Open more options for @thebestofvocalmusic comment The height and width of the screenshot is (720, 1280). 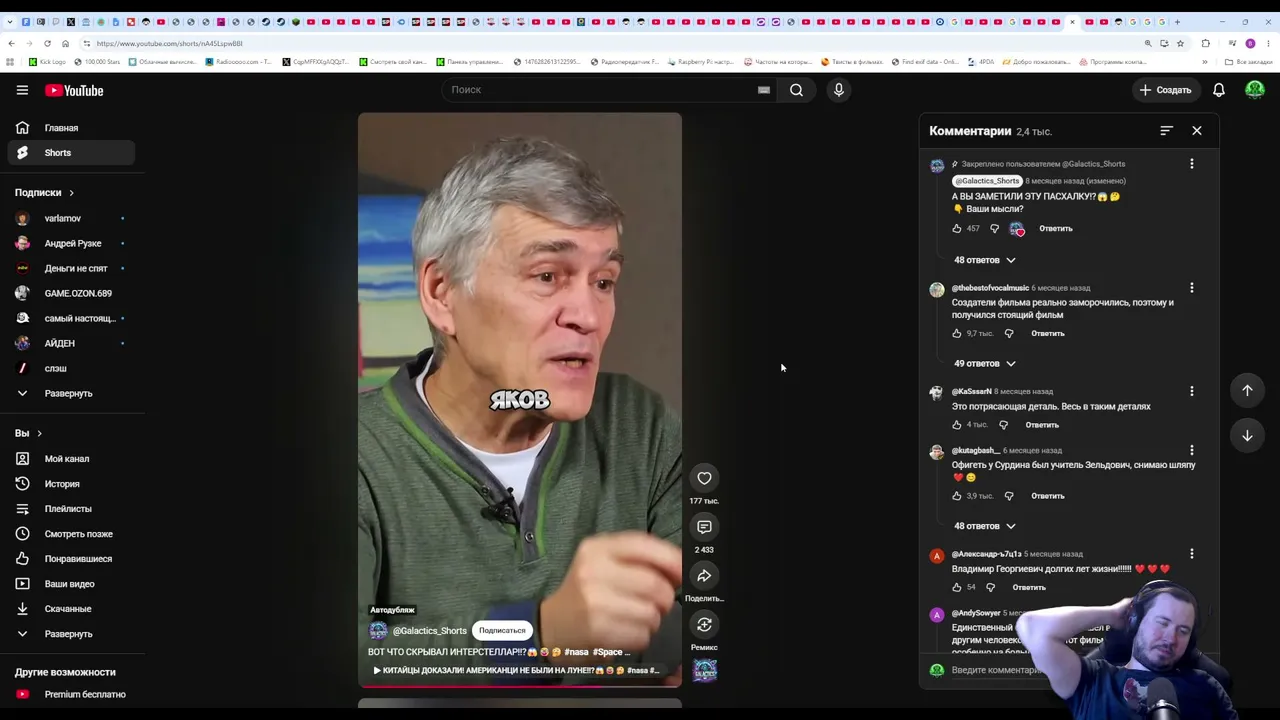pos(1192,288)
